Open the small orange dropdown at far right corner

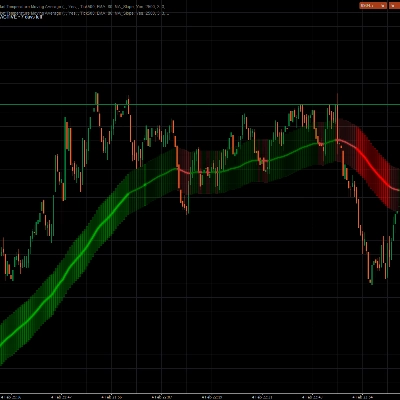point(394,5)
